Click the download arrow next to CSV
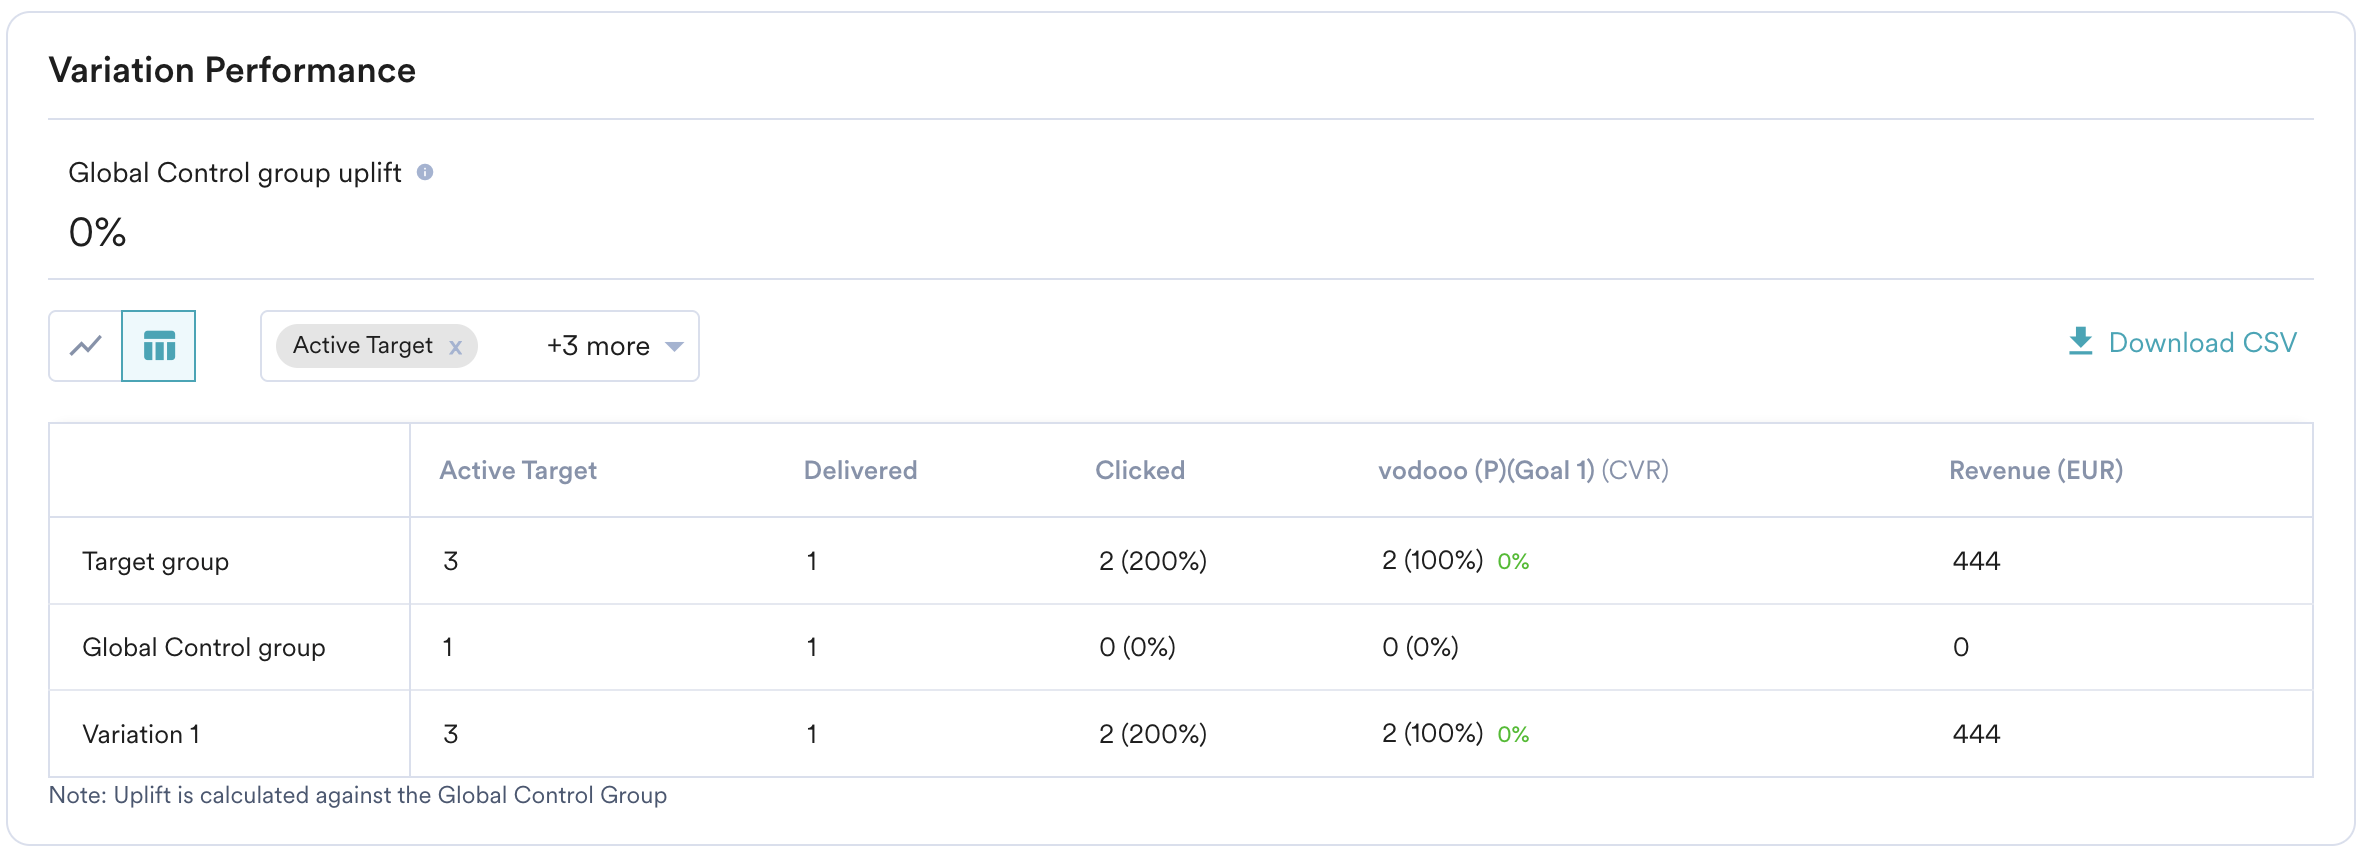This screenshot has width=2364, height=854. coord(2082,340)
